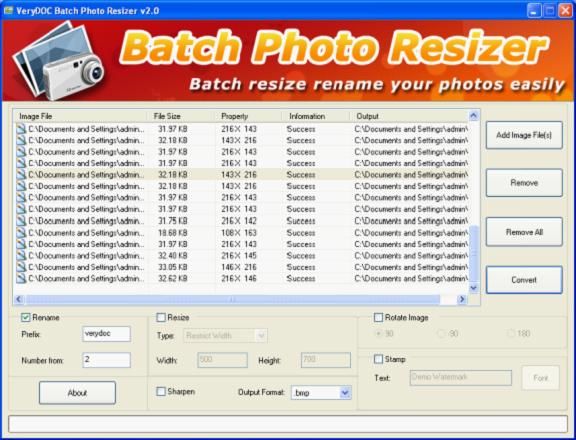Click the 32.62 KB file size

(173, 278)
